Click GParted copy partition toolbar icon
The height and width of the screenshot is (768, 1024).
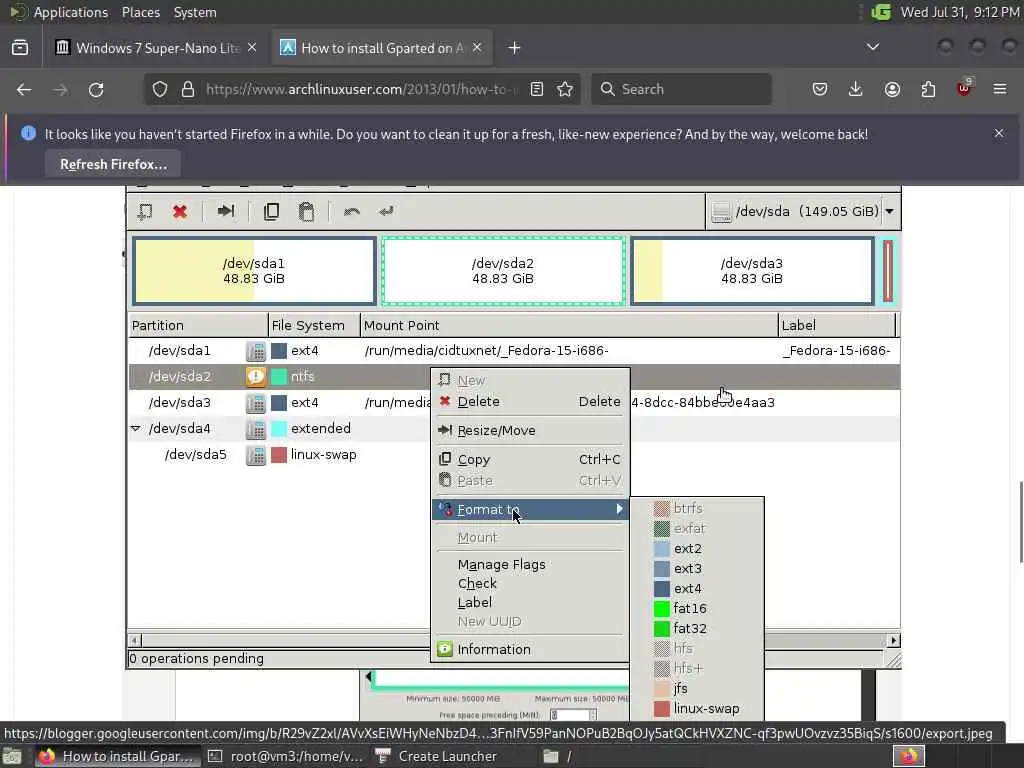tap(271, 212)
